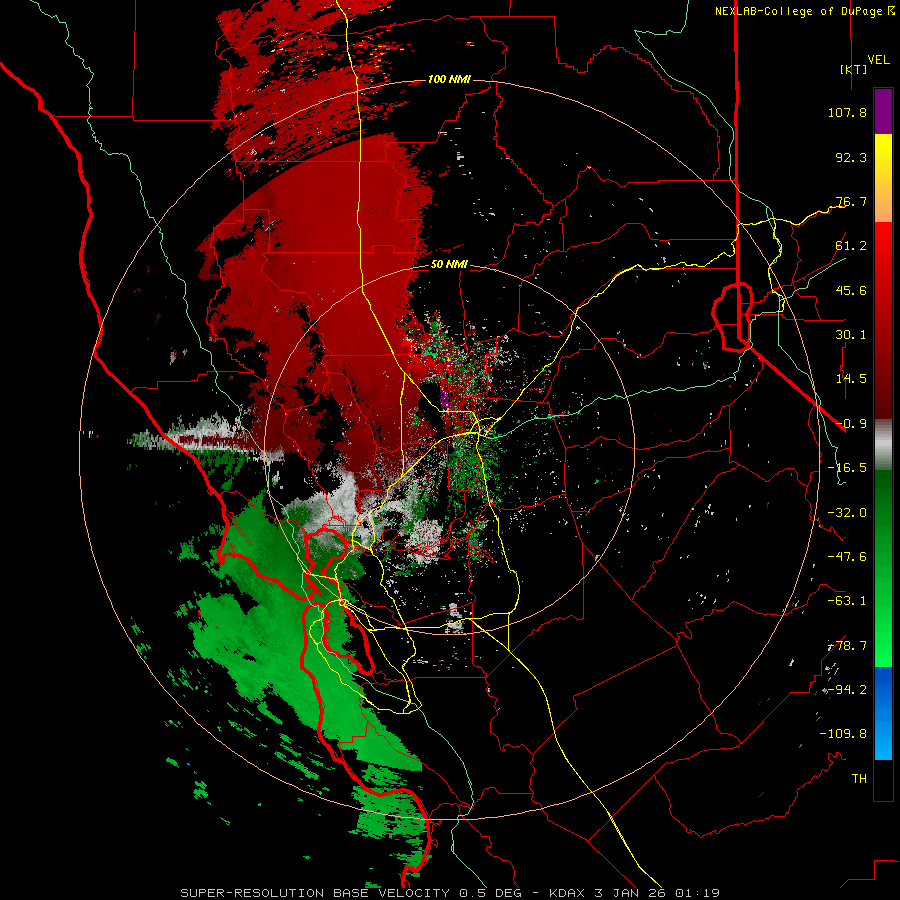Click the TH label on the legend
Image resolution: width=900 pixels, height=900 pixels.
click(859, 779)
